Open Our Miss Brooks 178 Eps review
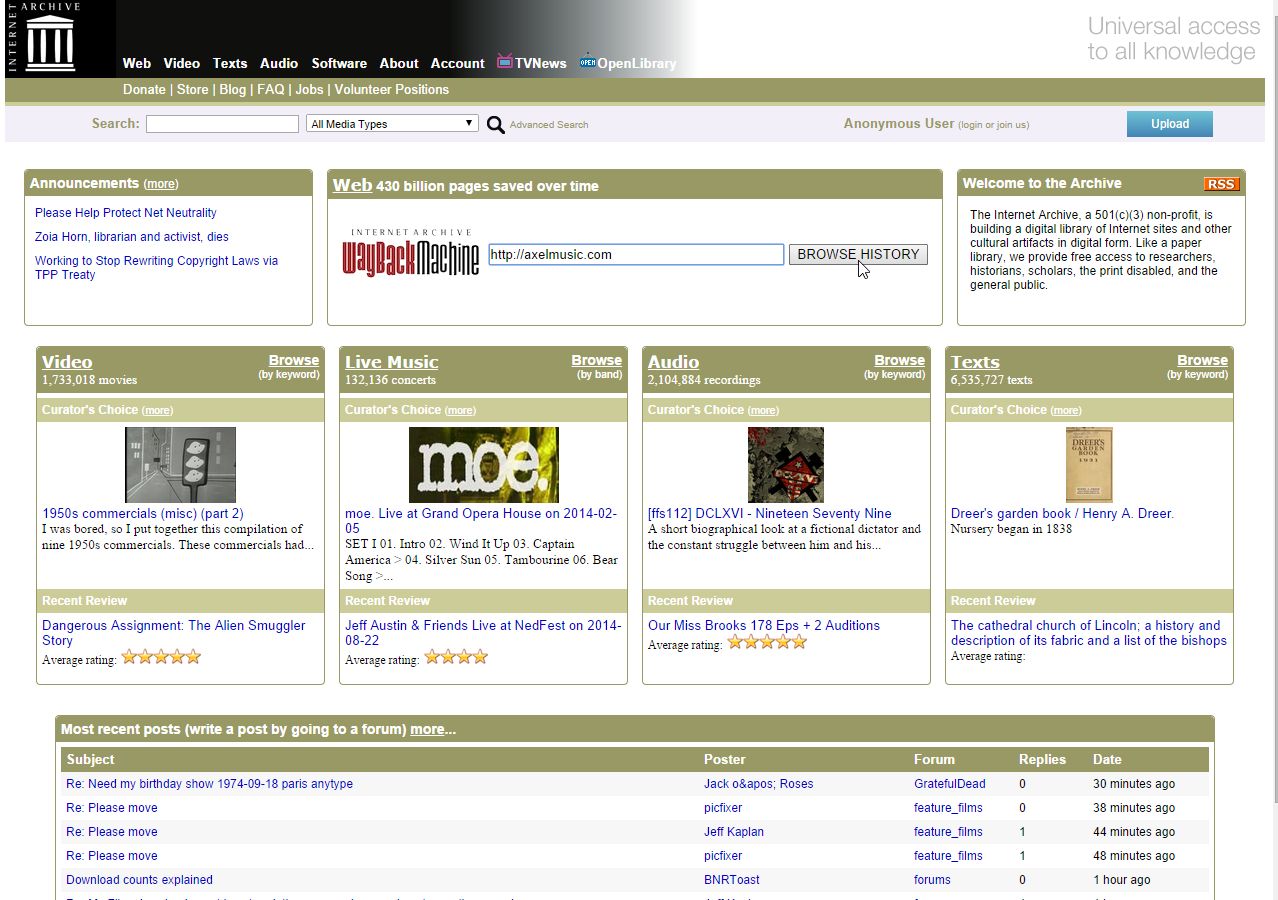This screenshot has height=900, width=1278. pos(764,625)
